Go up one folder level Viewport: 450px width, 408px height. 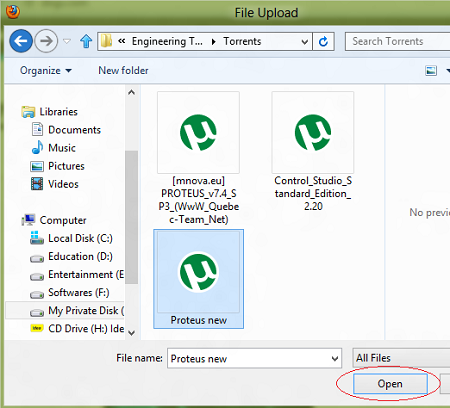[86, 41]
